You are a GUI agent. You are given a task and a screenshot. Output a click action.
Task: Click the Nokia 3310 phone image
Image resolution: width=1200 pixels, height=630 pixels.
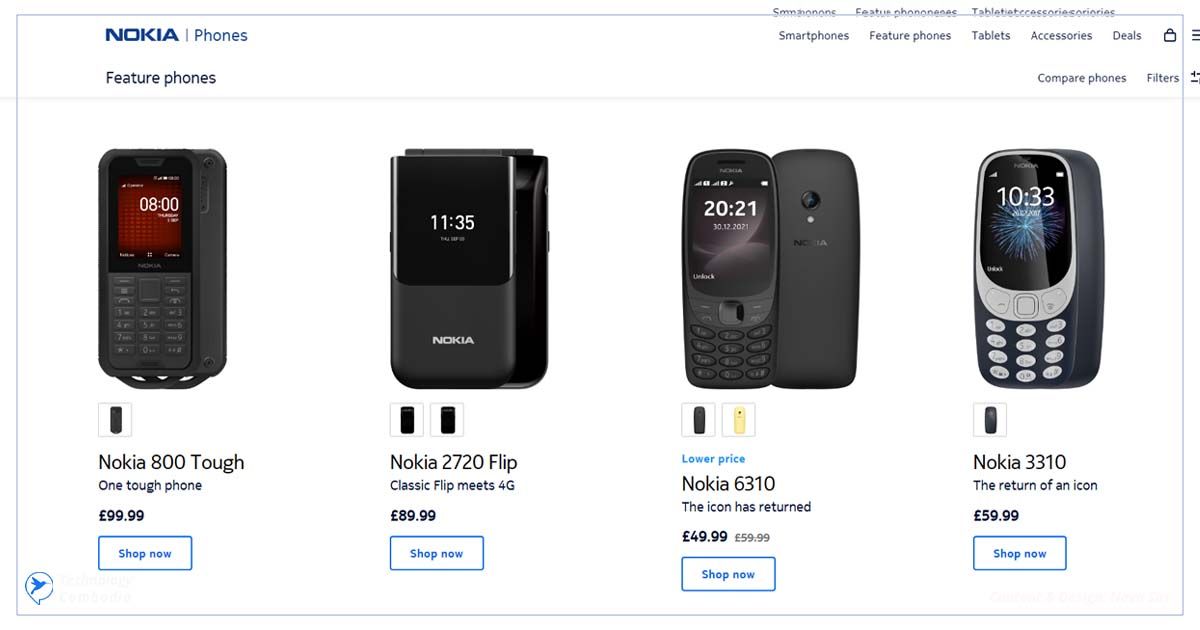pos(1037,269)
